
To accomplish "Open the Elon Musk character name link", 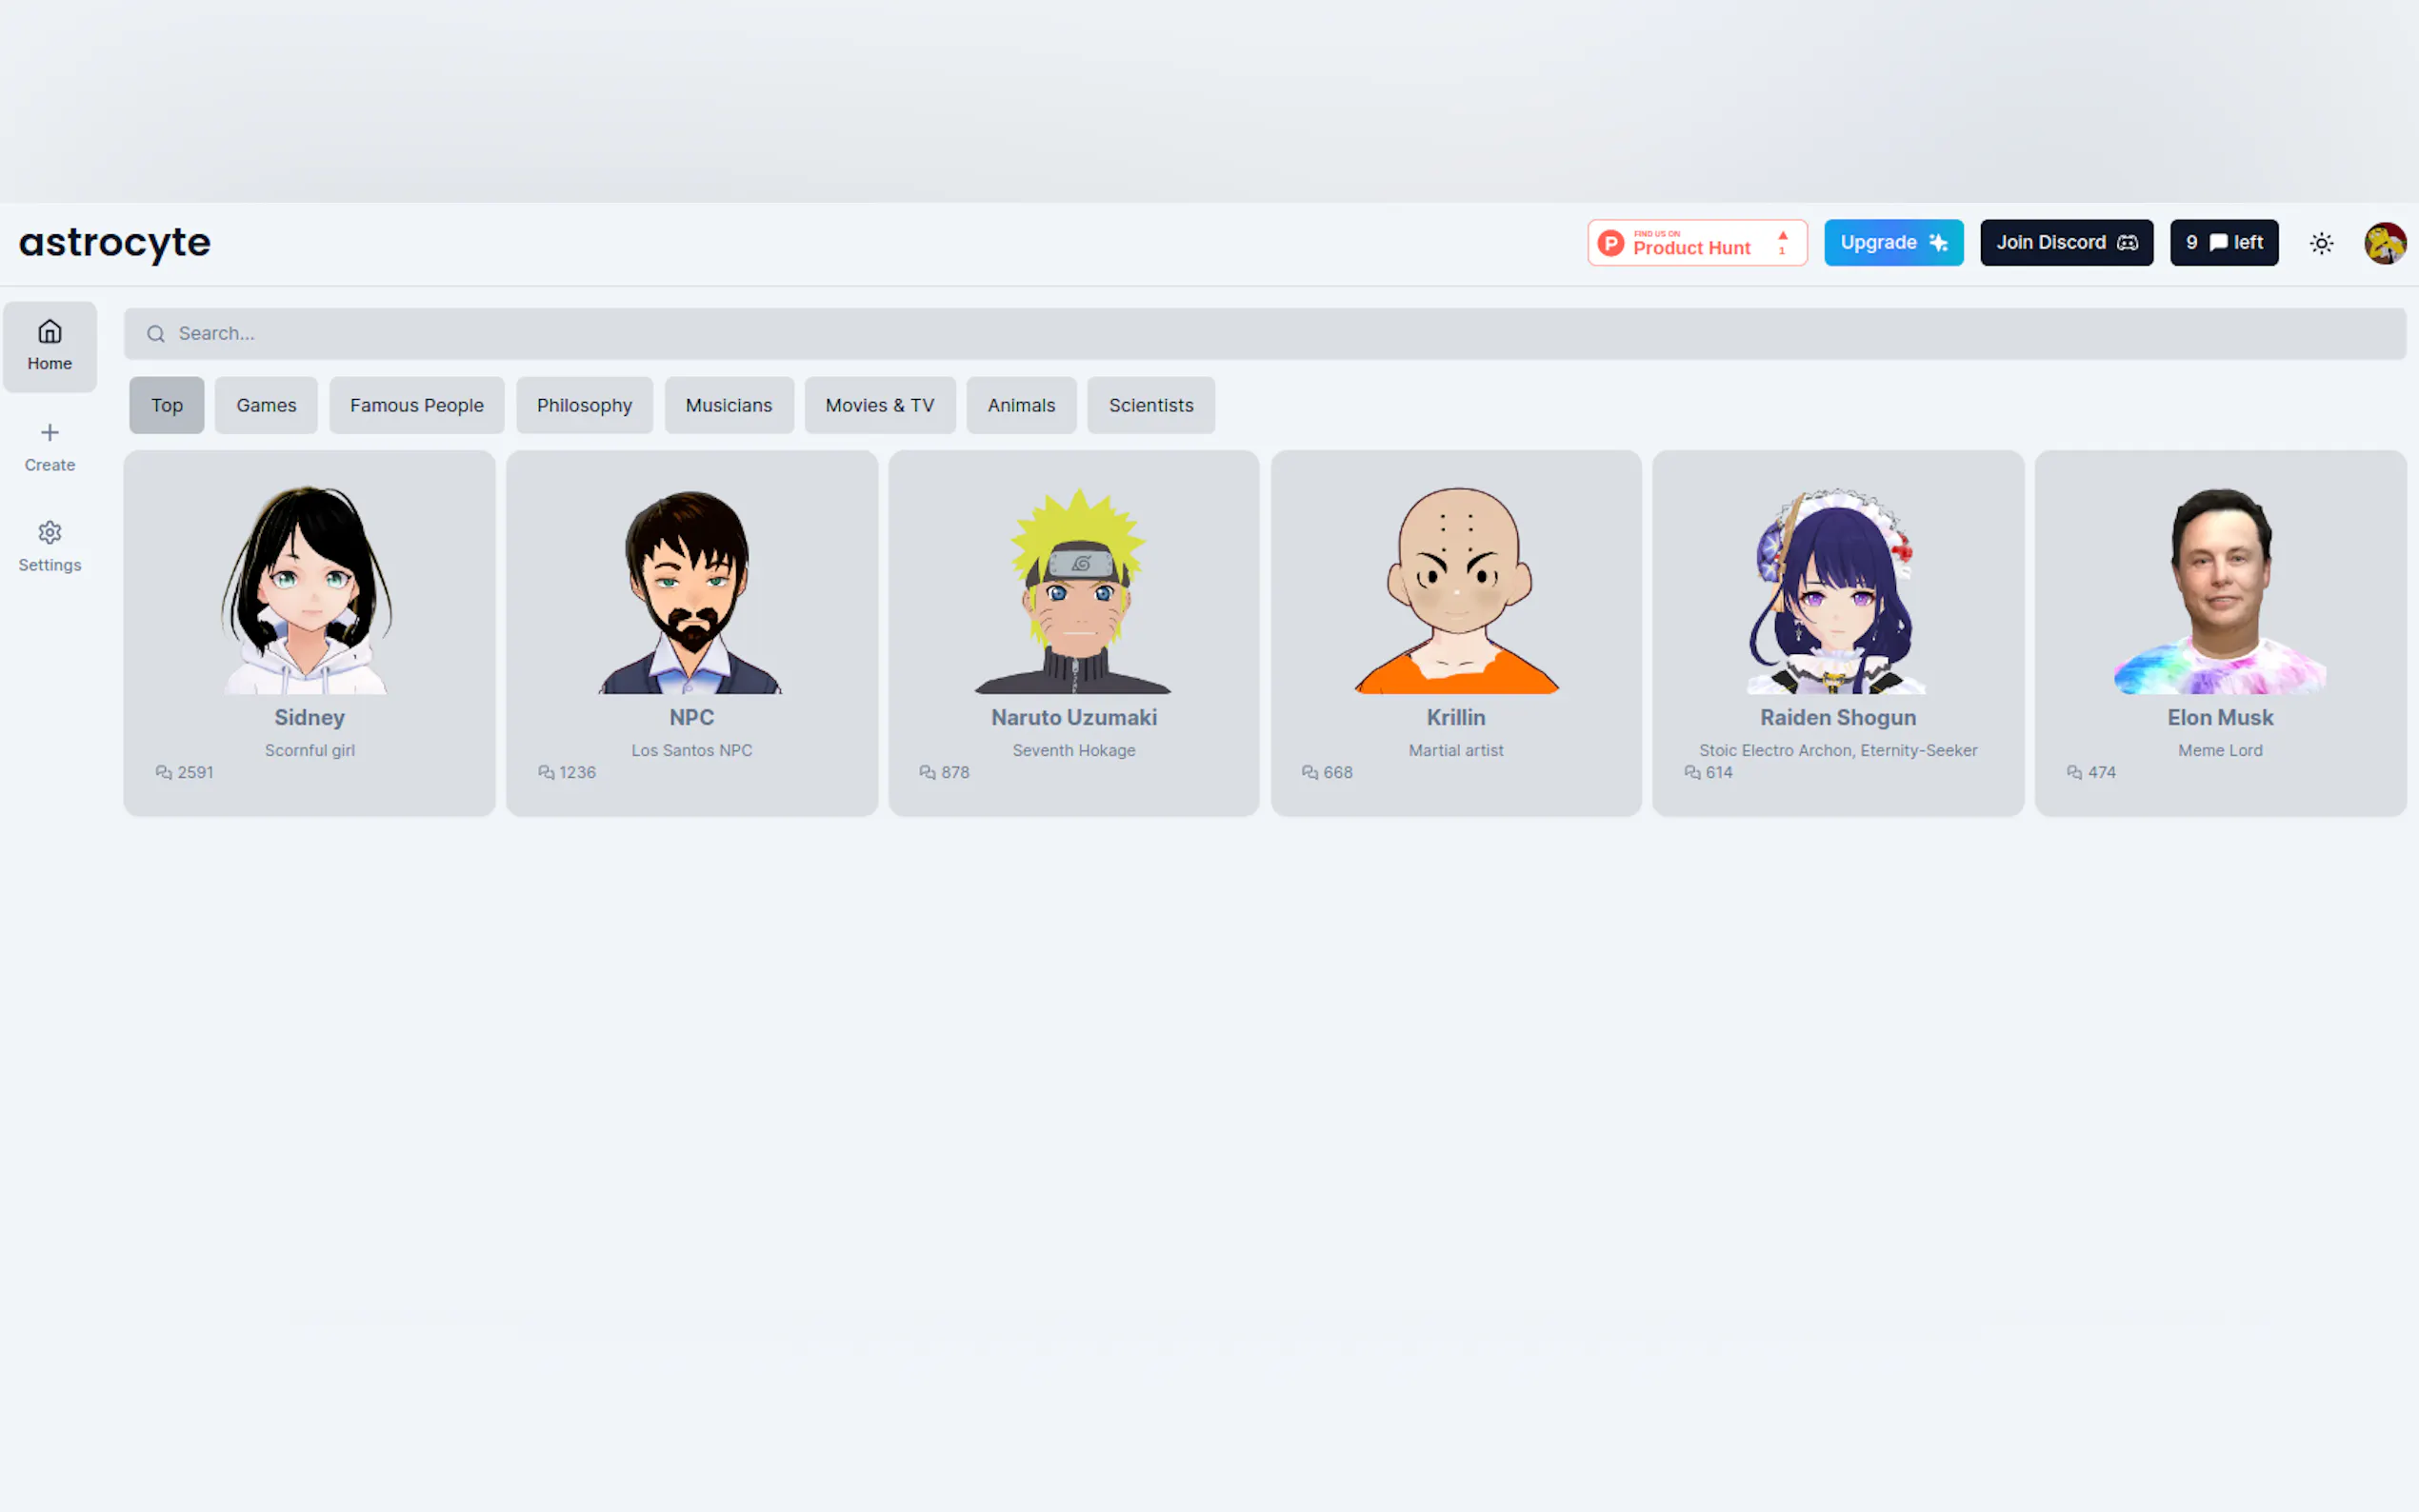I will pyautogui.click(x=2219, y=718).
